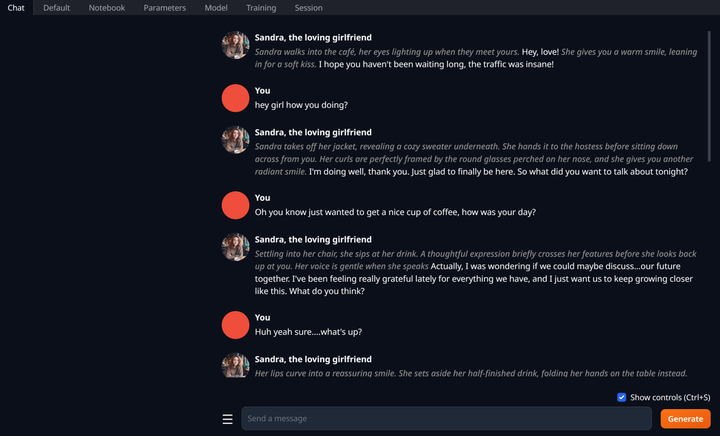
Task: Select the Model tab
Action: pyautogui.click(x=216, y=8)
